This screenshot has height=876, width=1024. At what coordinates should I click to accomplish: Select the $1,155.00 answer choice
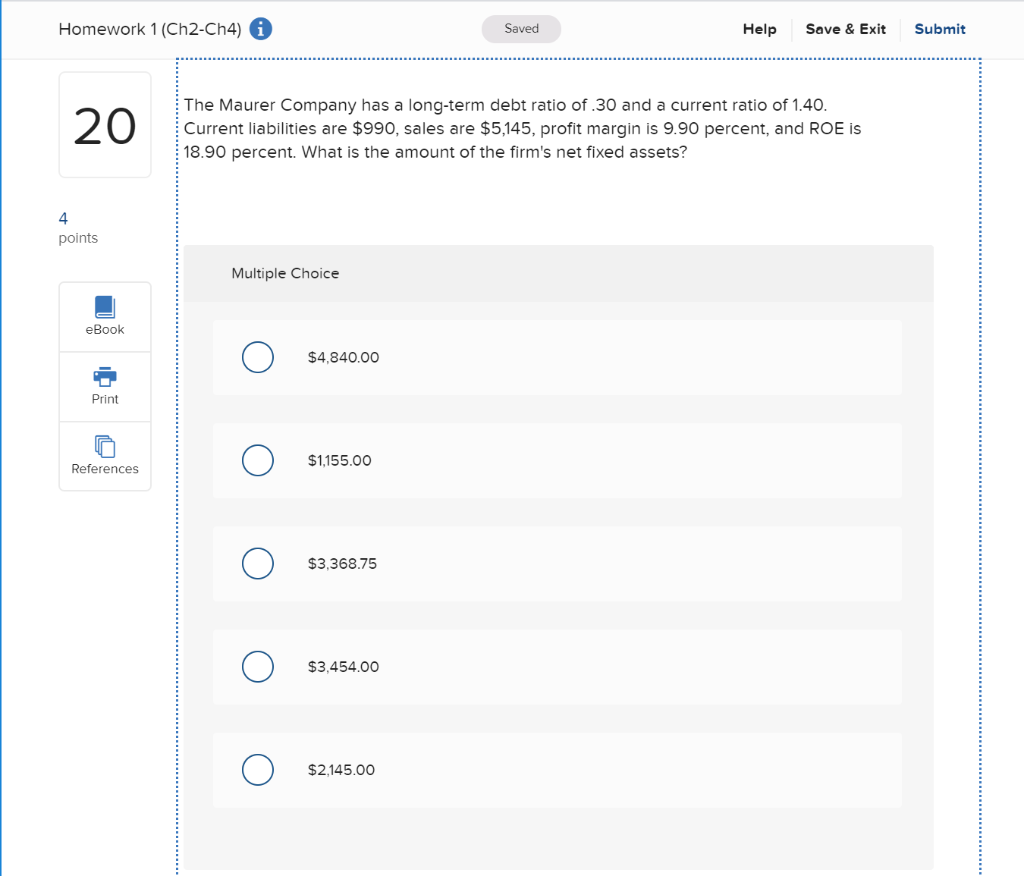pos(257,460)
